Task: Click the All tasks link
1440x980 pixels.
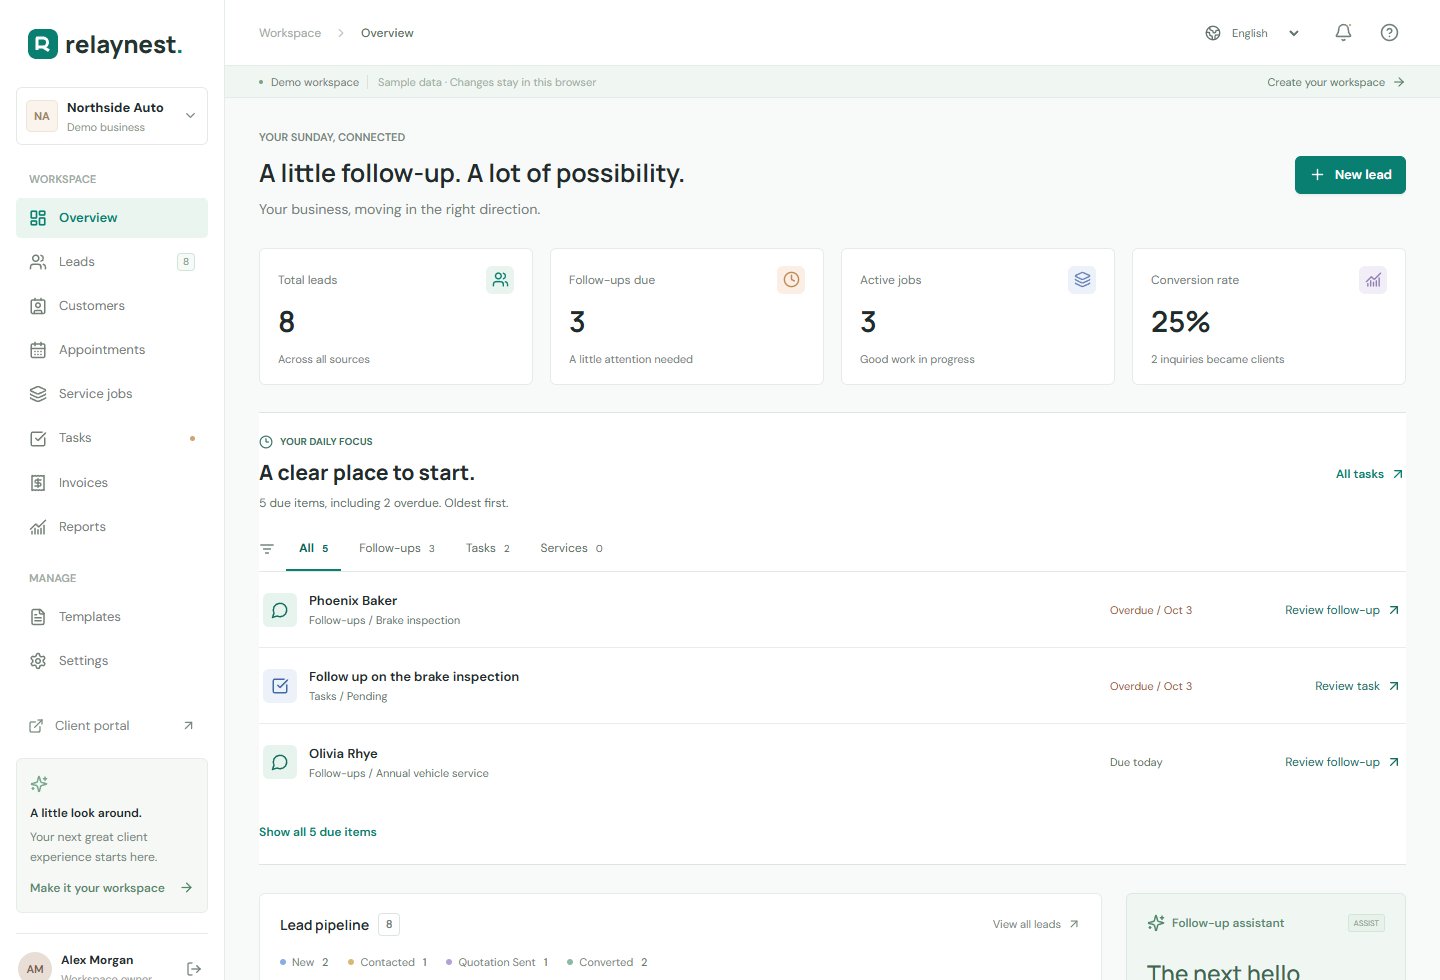Action: (1369, 474)
